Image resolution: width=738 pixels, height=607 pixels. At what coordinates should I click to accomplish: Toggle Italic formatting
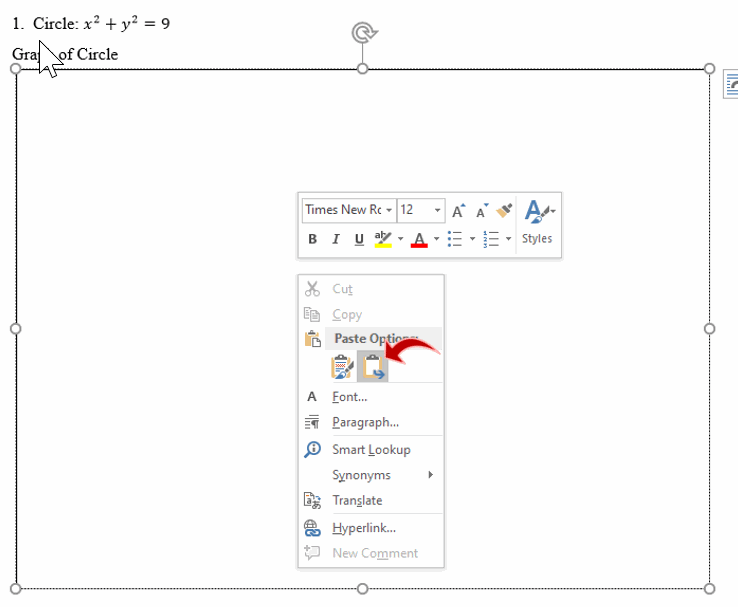coord(335,239)
